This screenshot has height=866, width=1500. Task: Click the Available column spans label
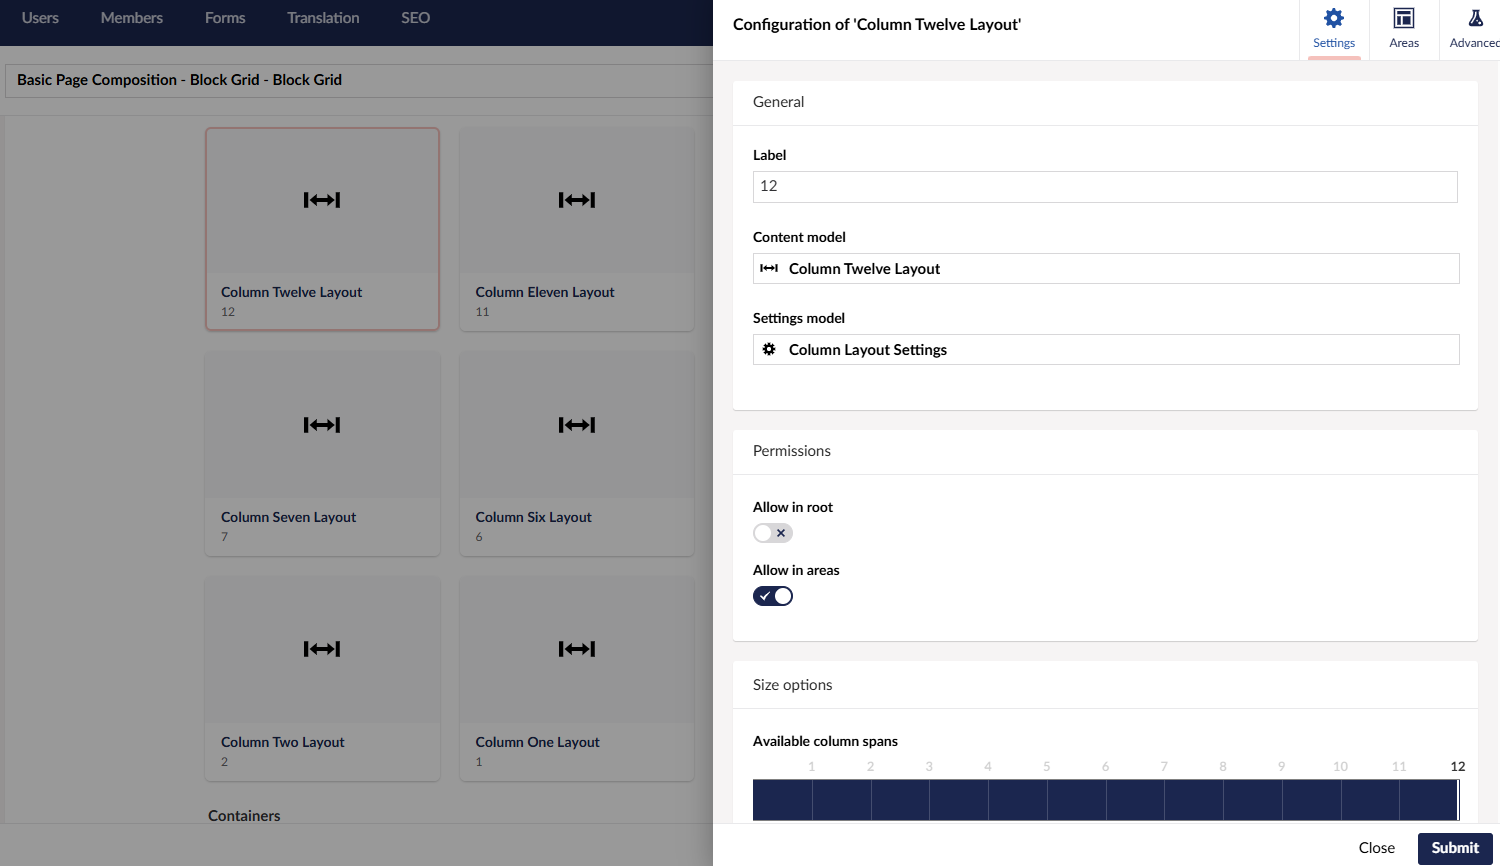pyautogui.click(x=825, y=741)
